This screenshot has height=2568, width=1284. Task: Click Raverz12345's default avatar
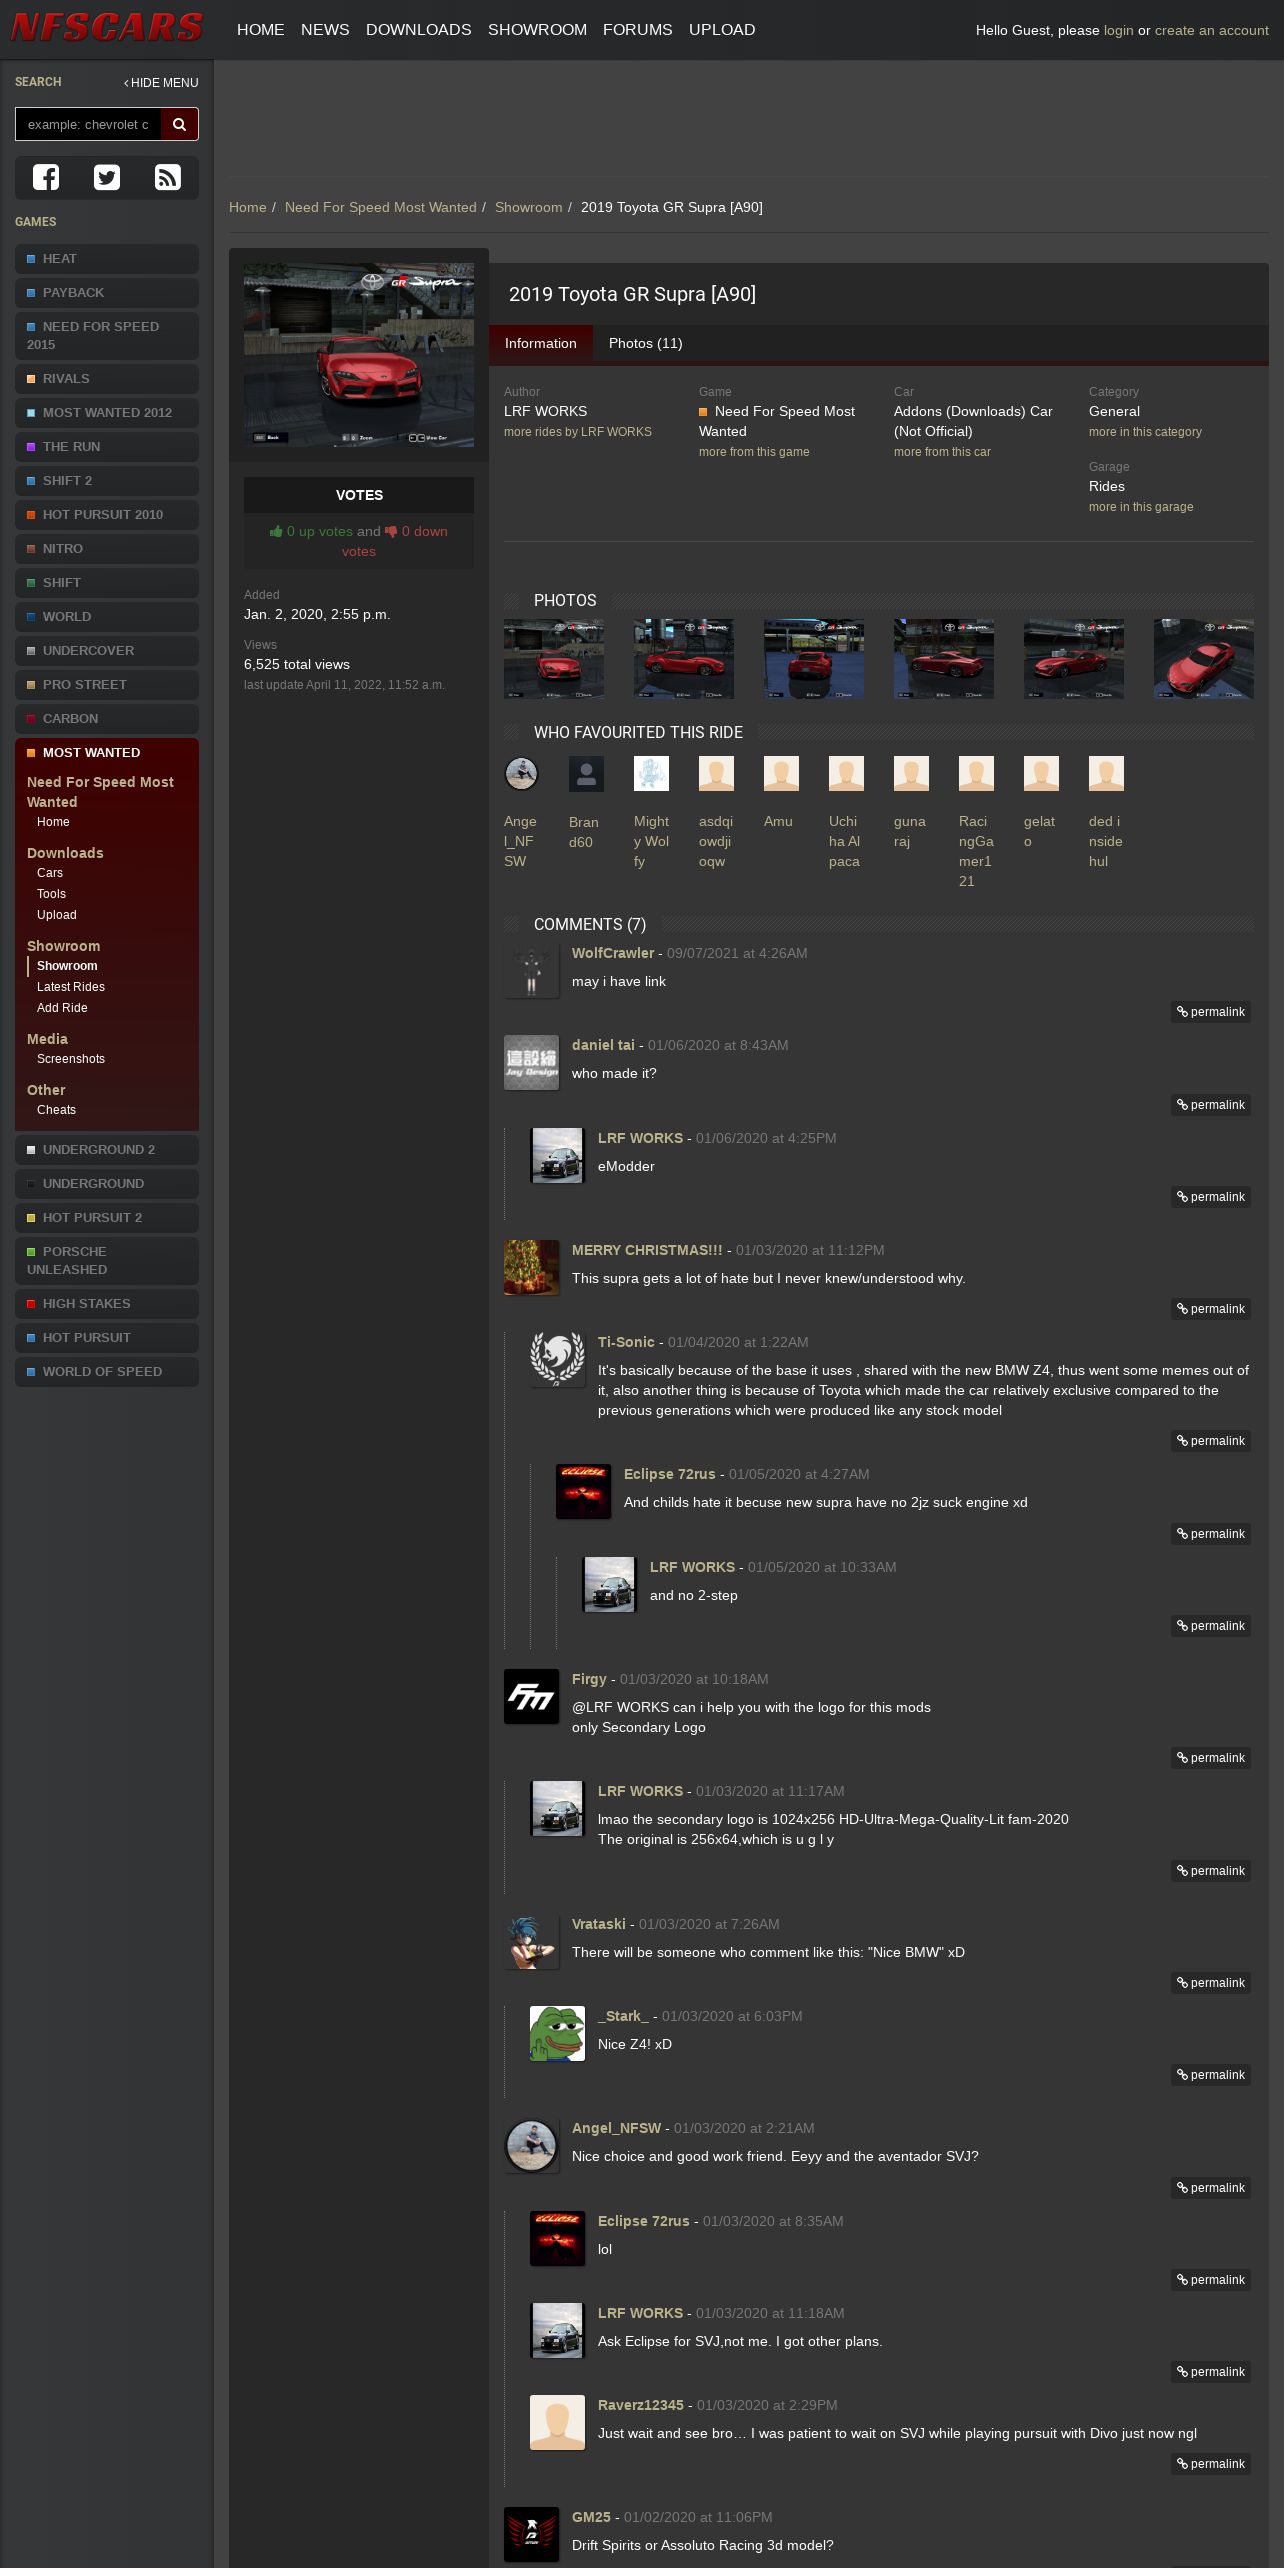557,2422
